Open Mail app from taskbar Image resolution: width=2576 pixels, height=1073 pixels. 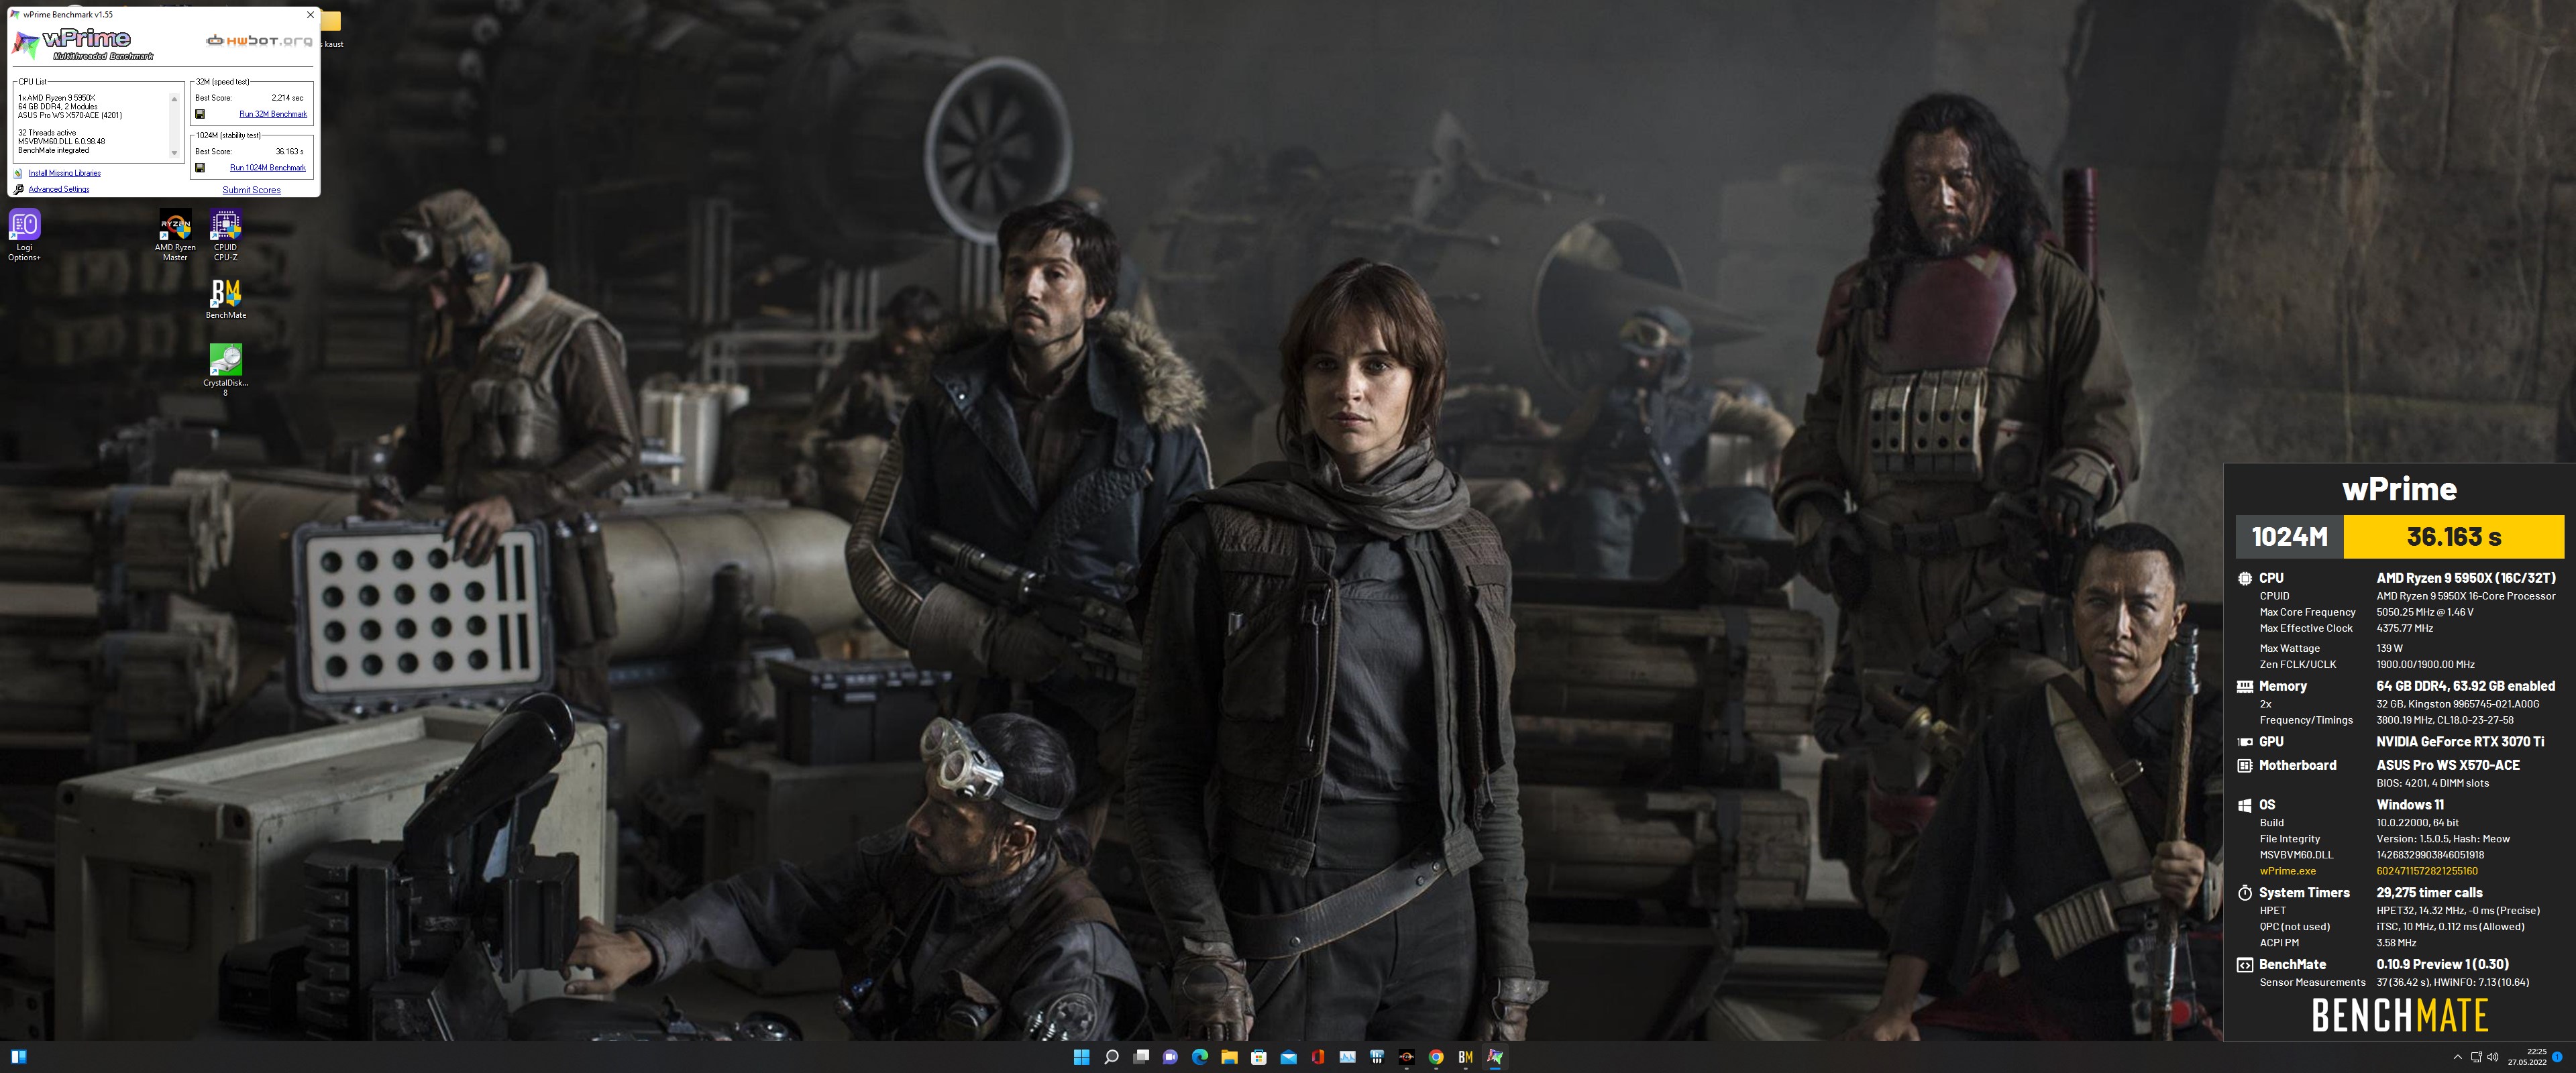coord(1288,1057)
